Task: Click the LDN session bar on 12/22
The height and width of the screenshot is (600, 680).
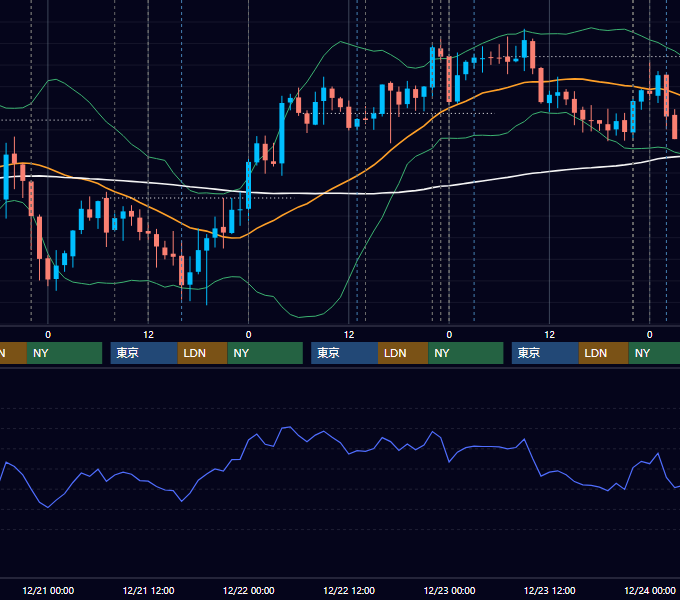Action: click(403, 353)
